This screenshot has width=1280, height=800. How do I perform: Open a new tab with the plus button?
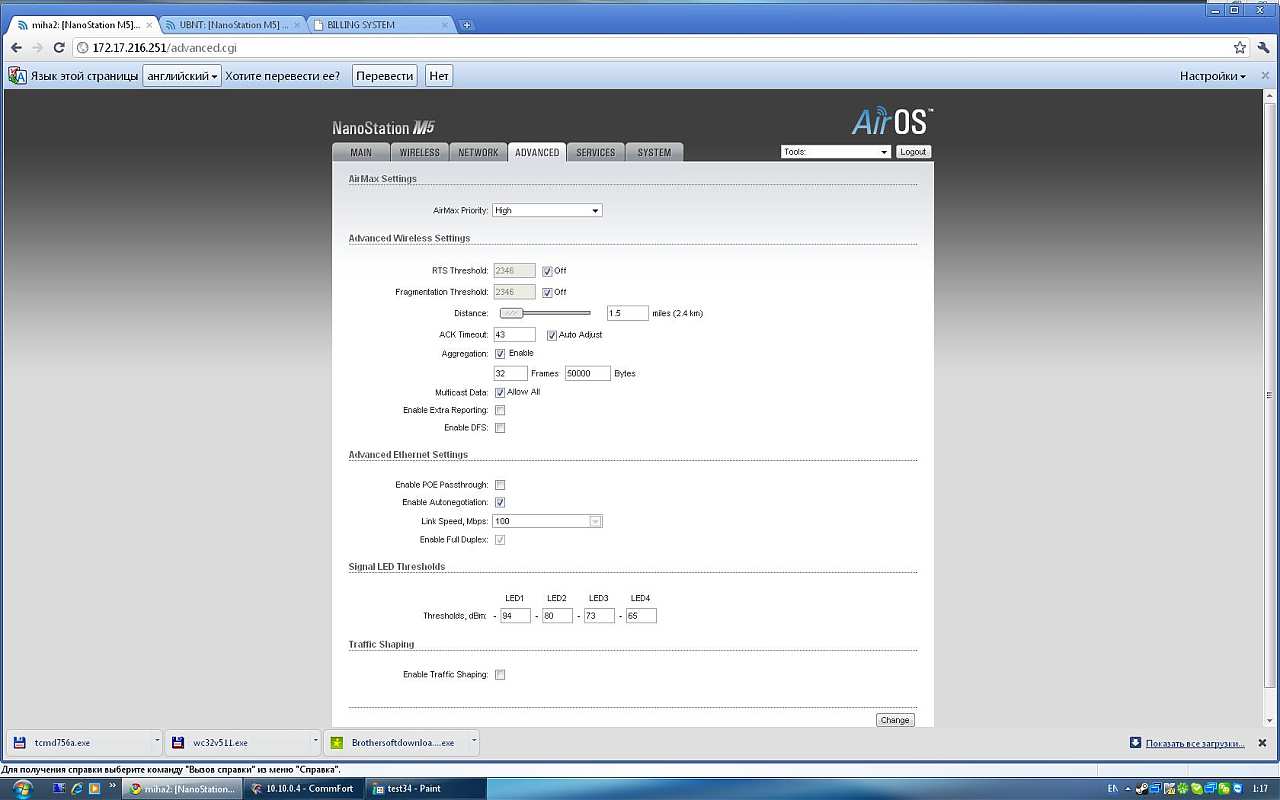point(467,25)
